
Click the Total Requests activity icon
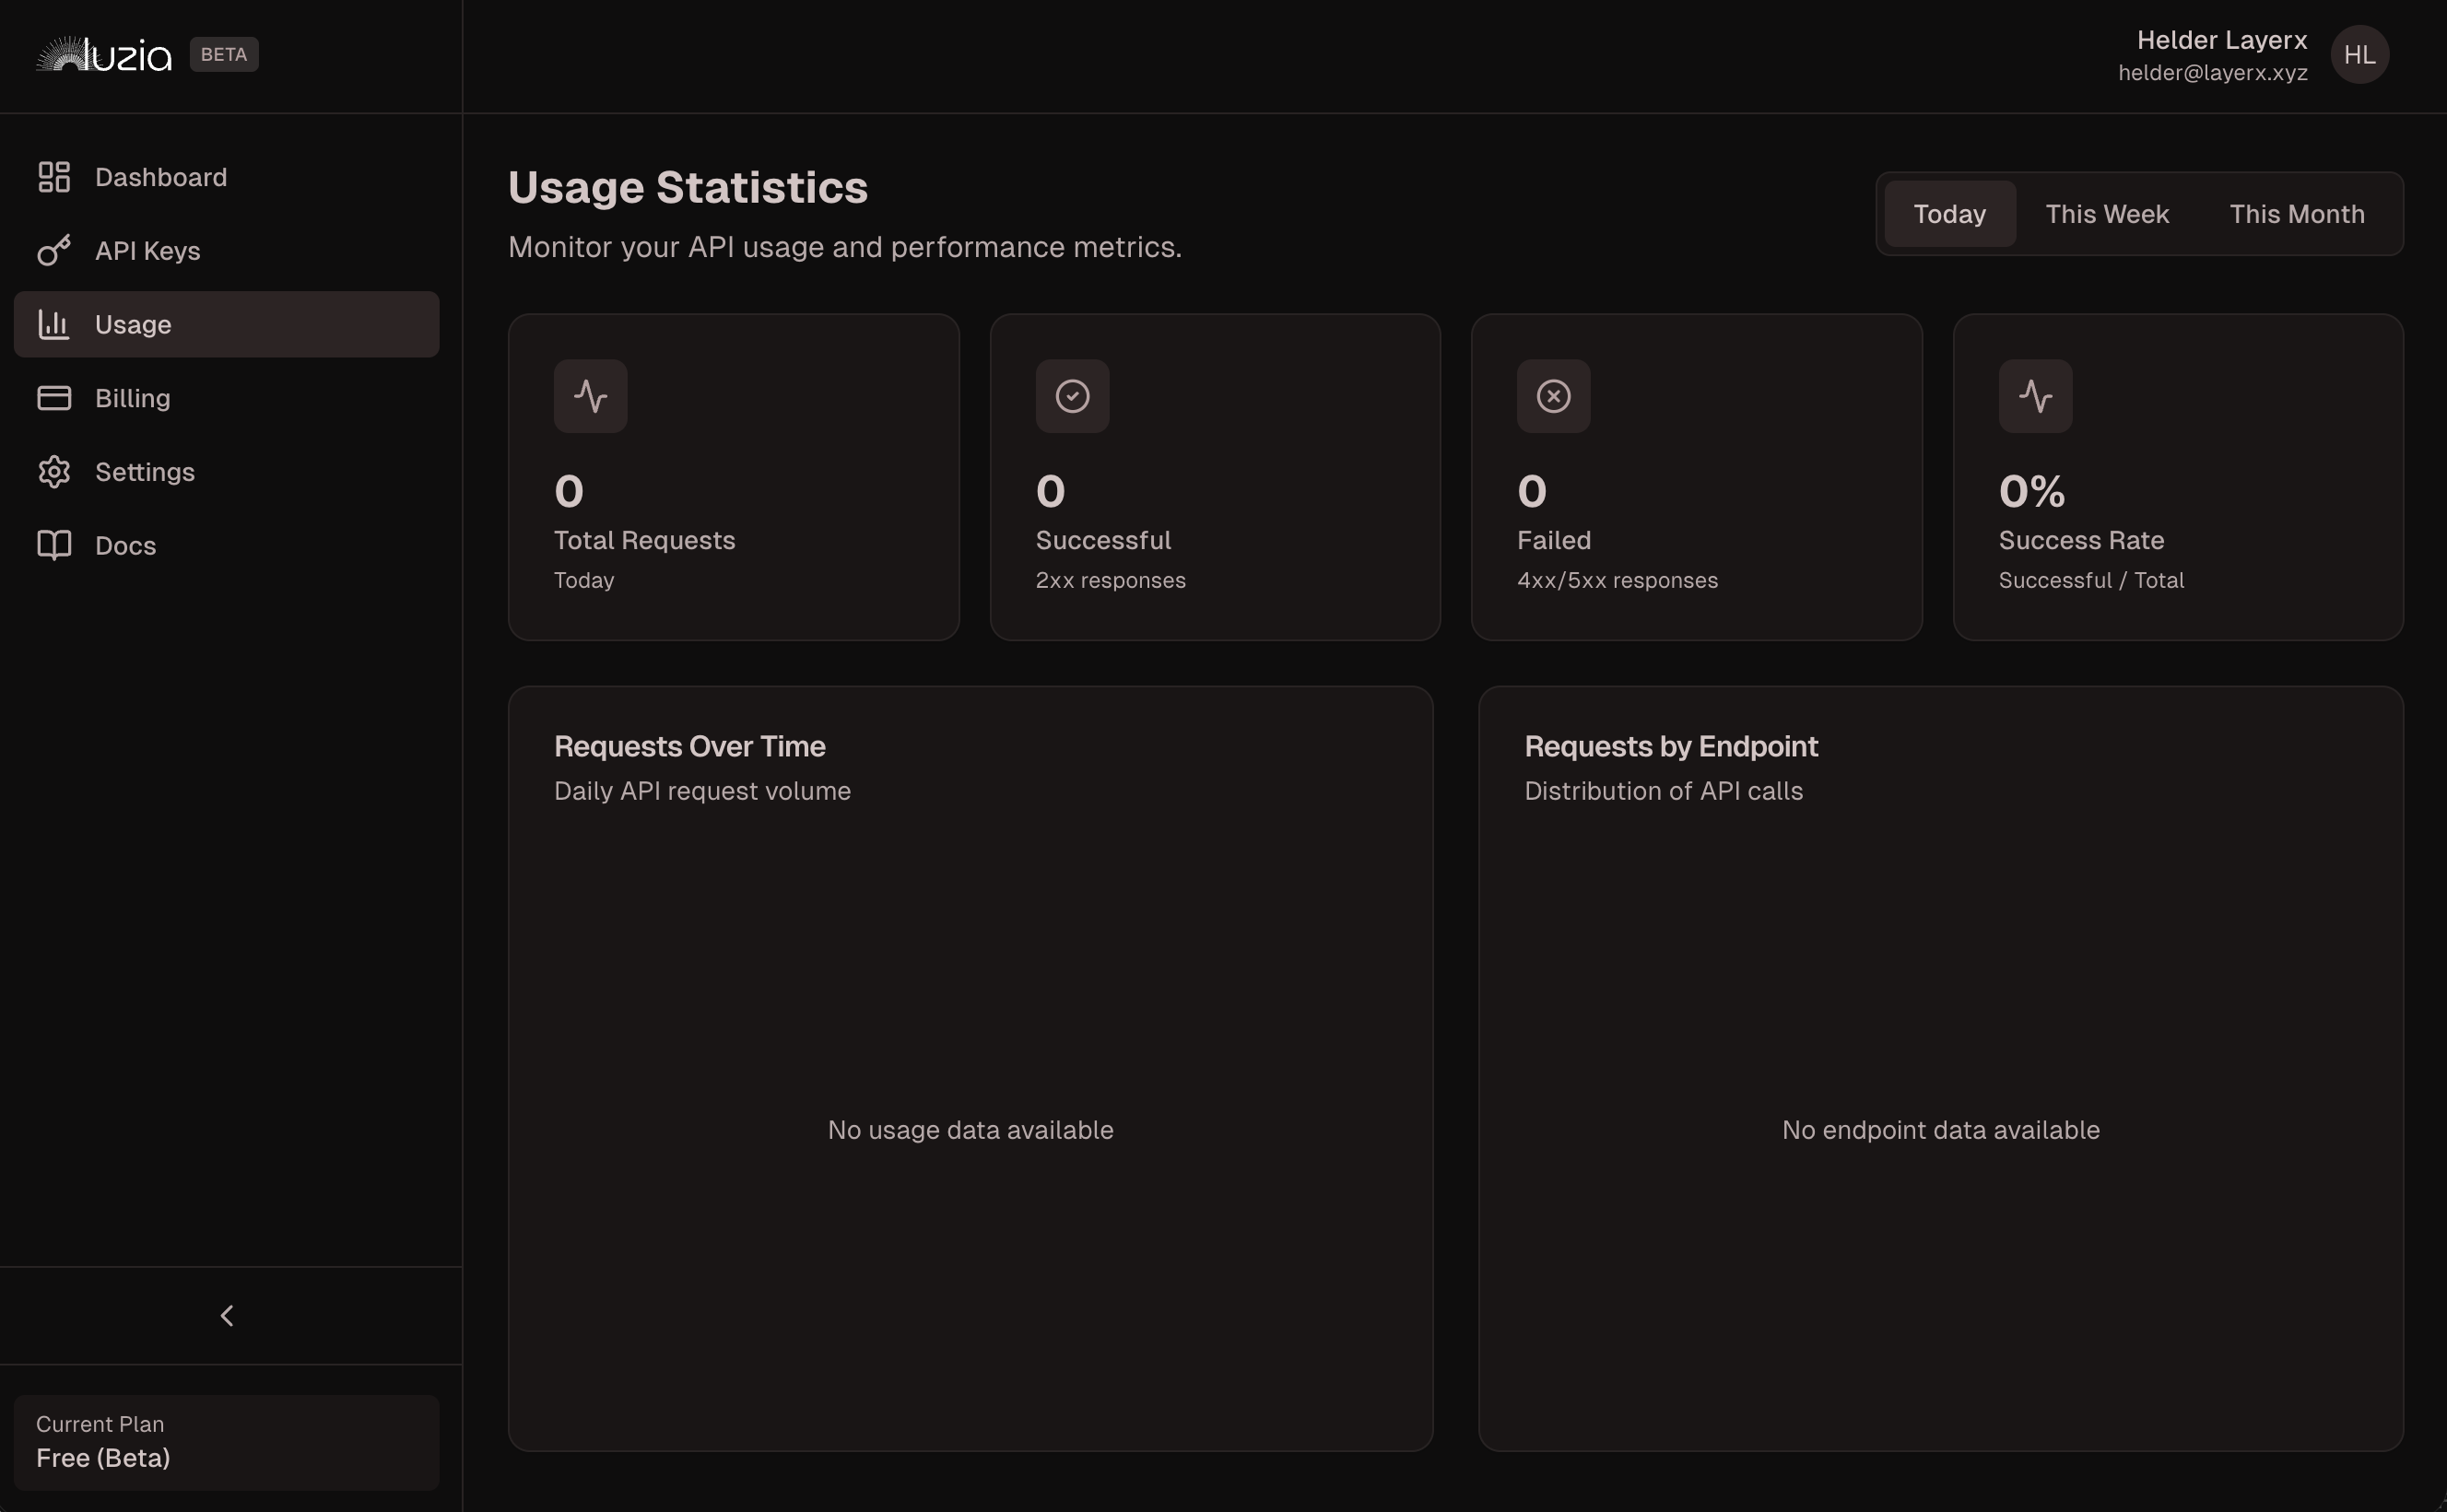click(x=590, y=396)
